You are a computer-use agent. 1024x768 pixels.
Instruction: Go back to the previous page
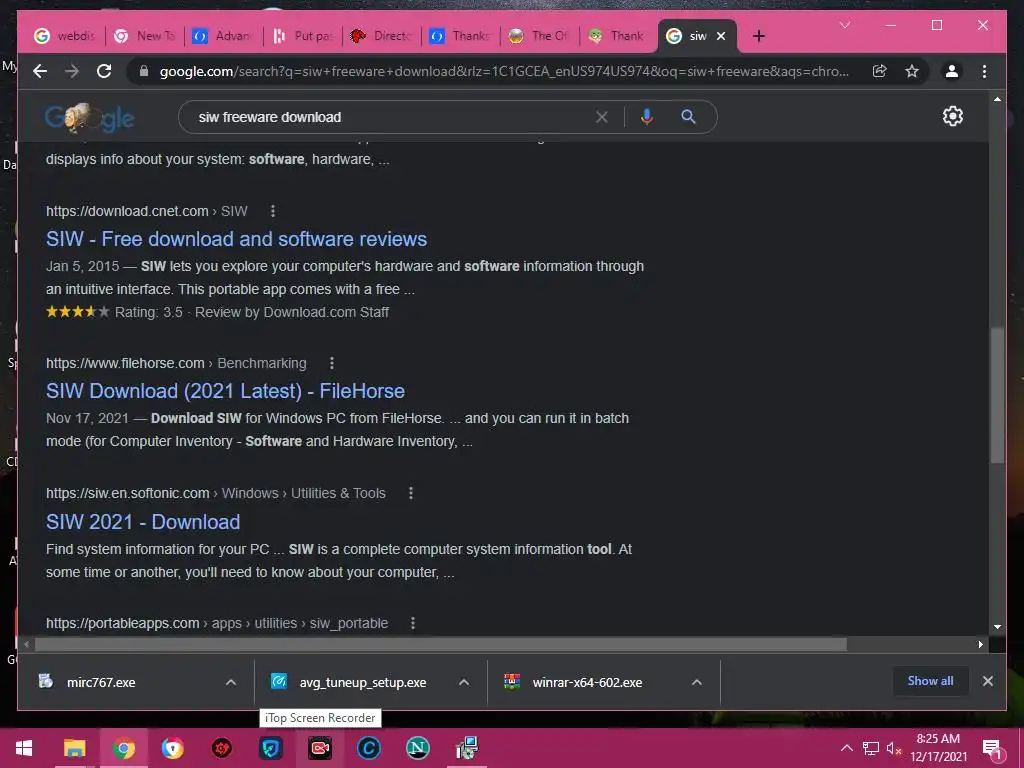[40, 71]
